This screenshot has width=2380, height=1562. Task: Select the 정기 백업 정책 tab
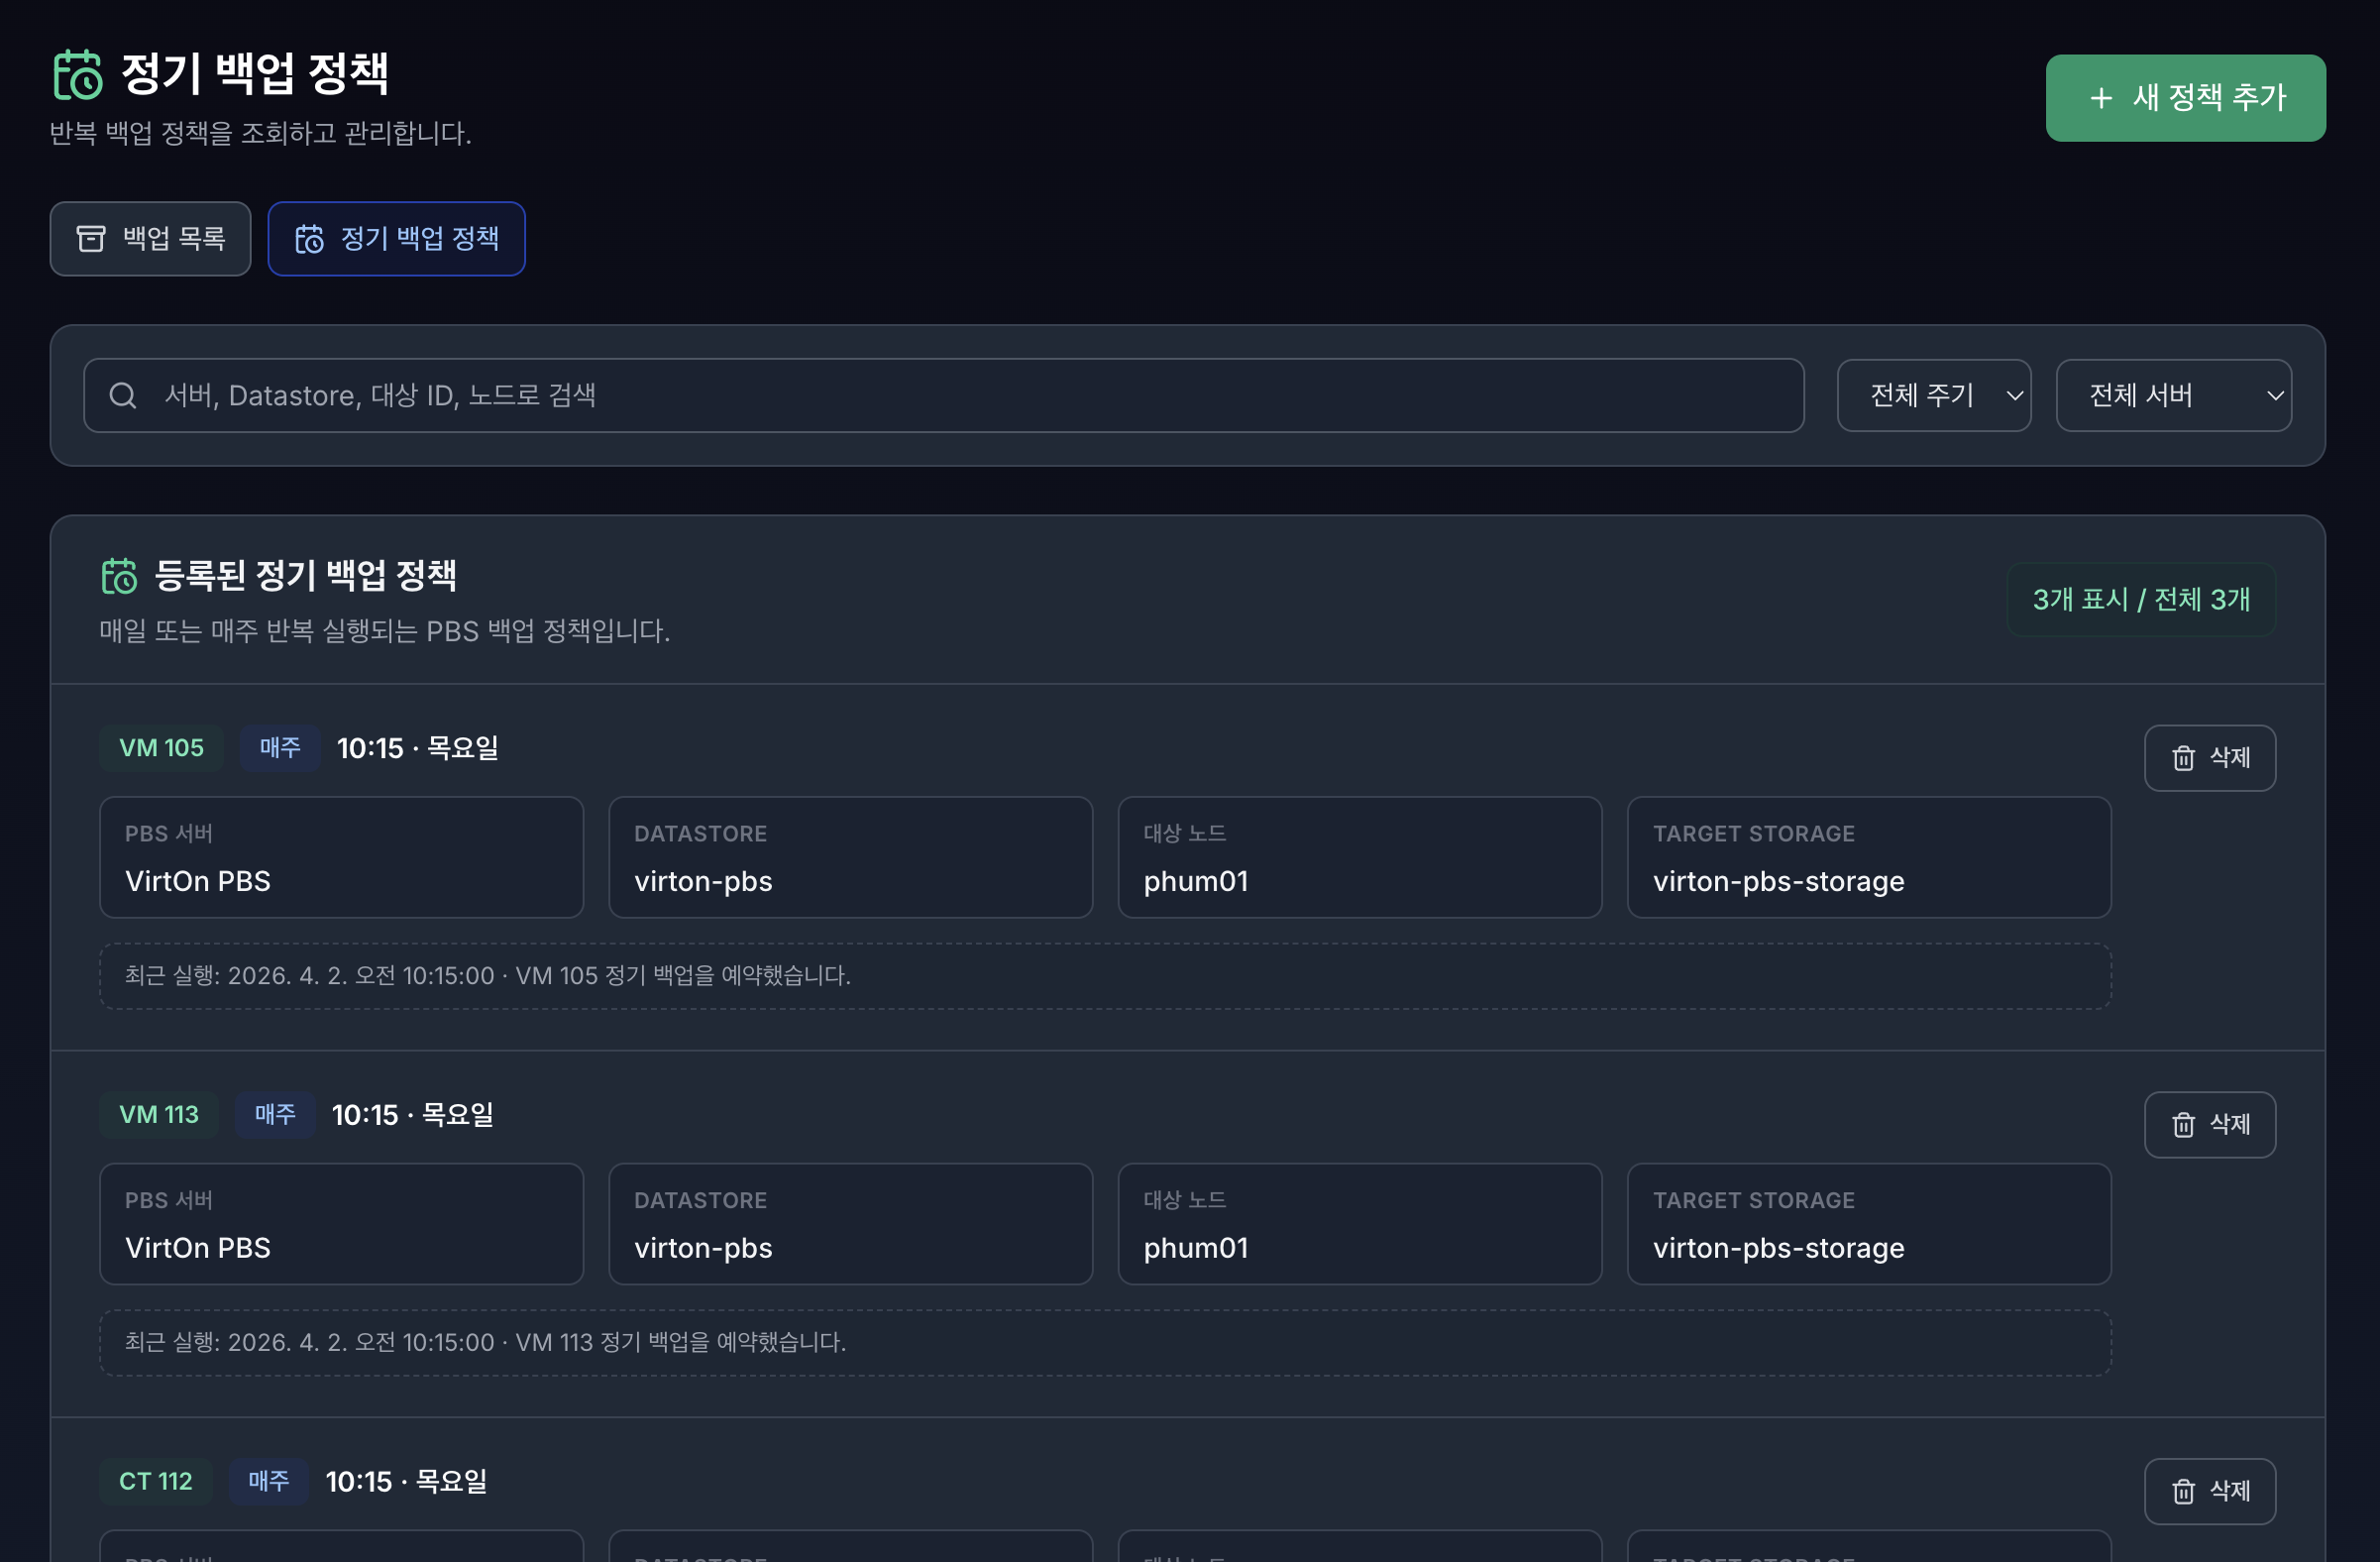pyautogui.click(x=396, y=238)
